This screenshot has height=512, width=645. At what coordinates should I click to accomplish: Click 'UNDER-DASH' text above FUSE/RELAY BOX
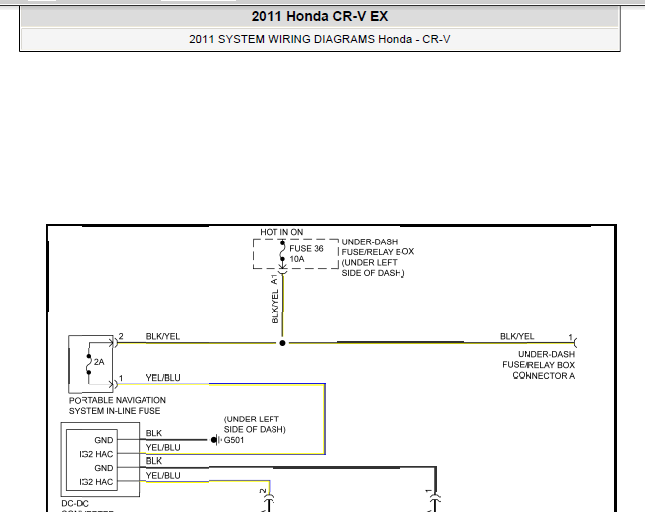[x=370, y=242]
